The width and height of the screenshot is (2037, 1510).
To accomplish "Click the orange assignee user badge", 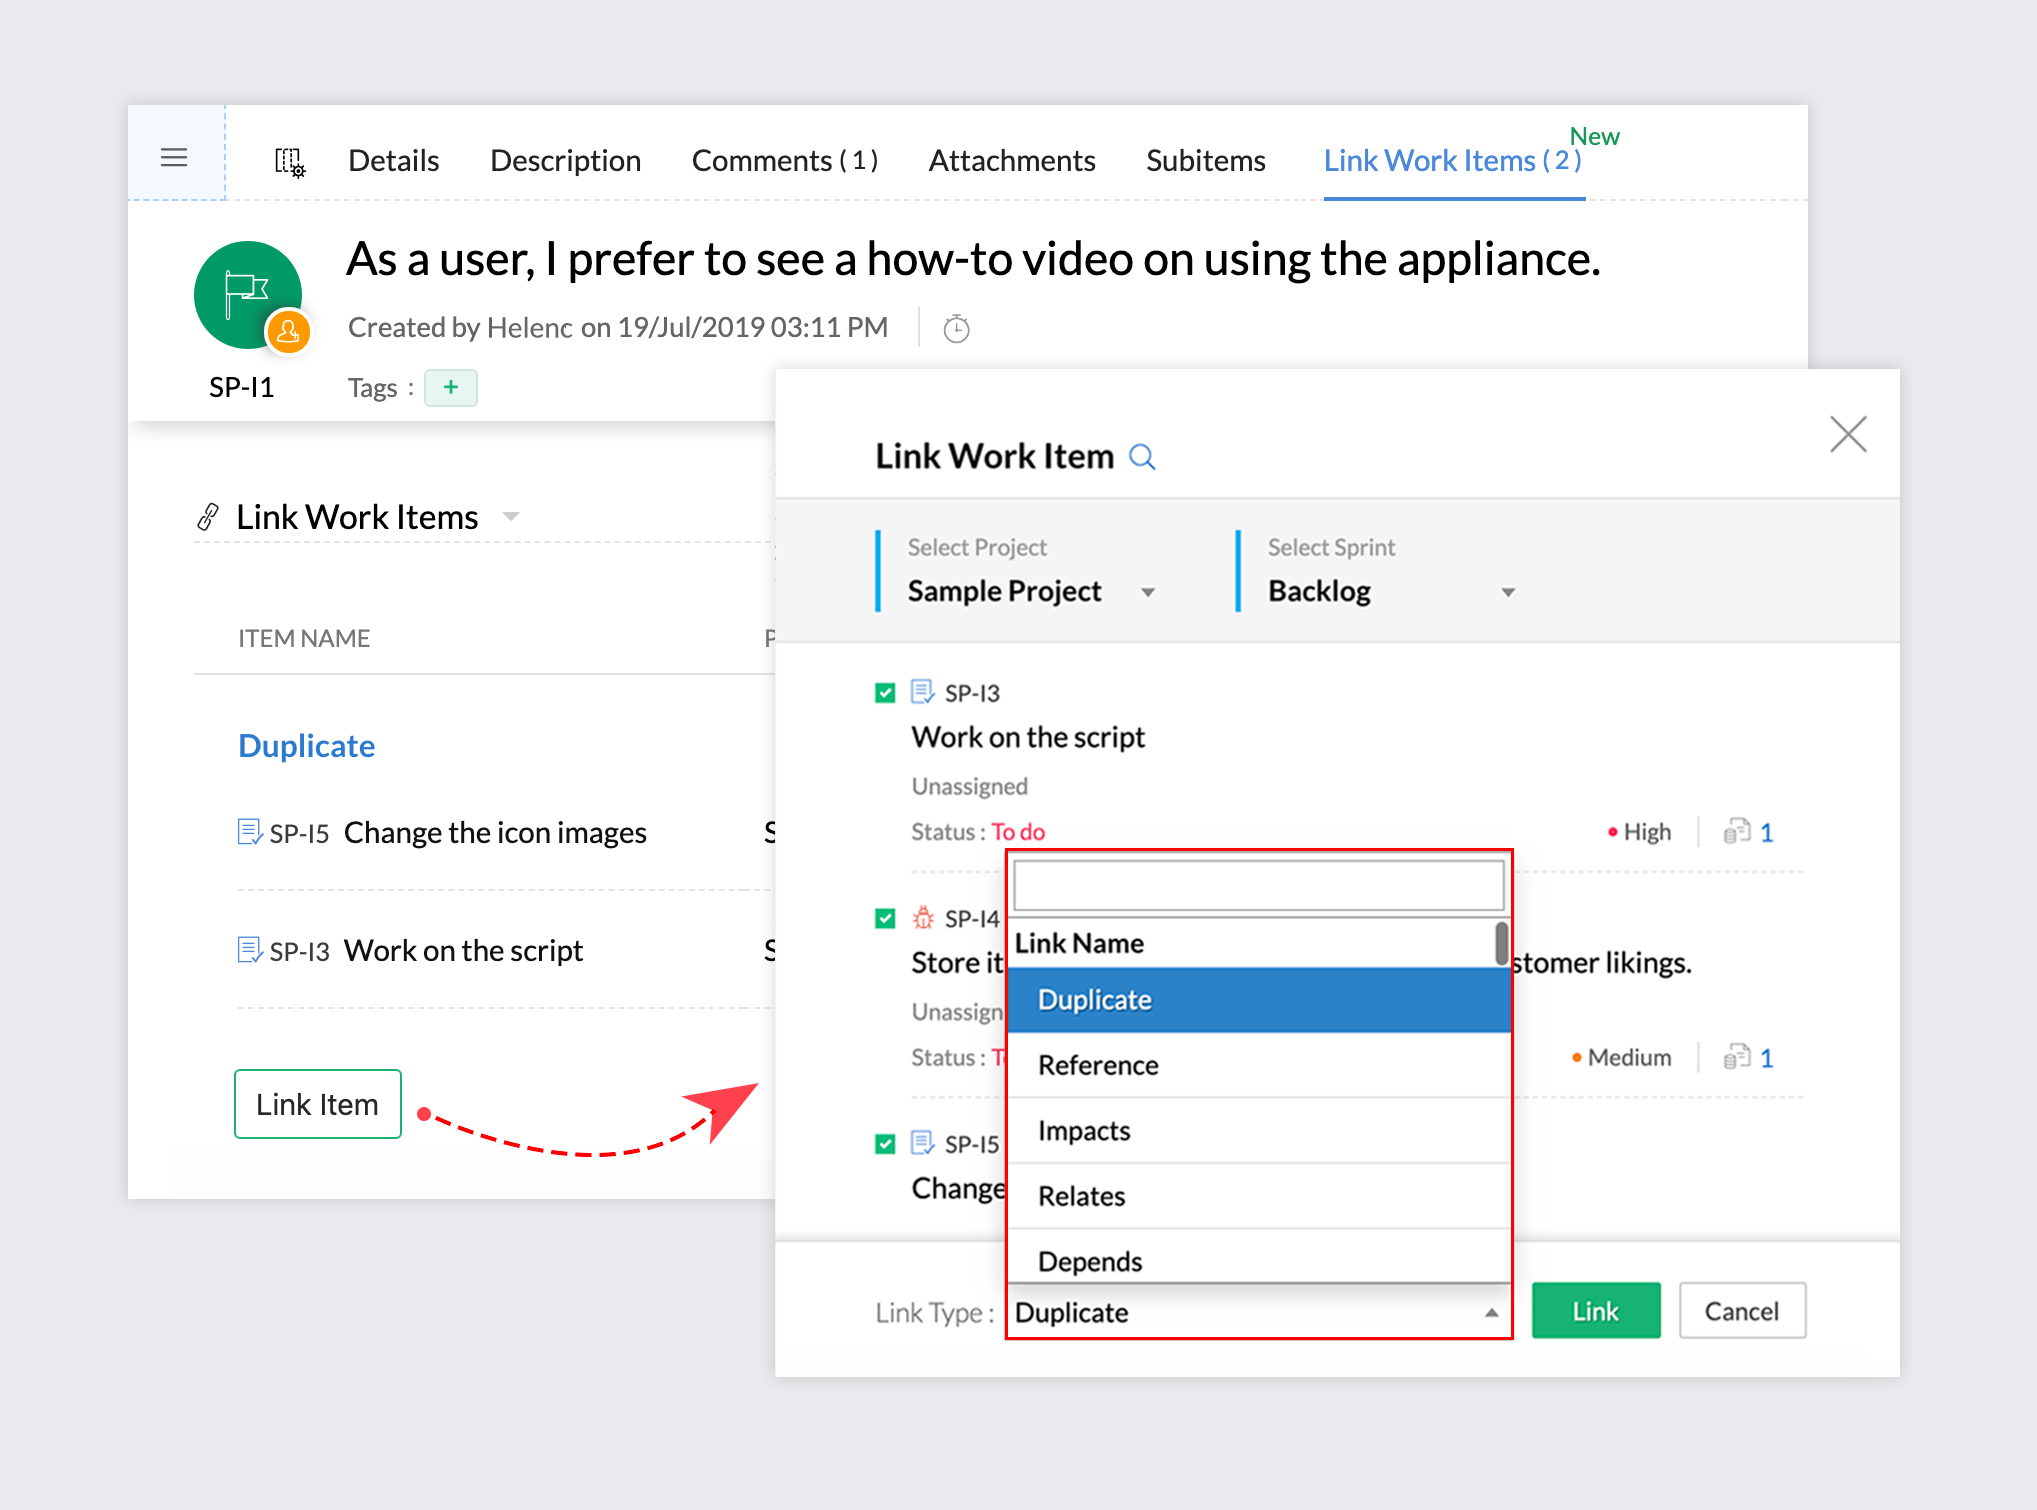I will click(288, 331).
